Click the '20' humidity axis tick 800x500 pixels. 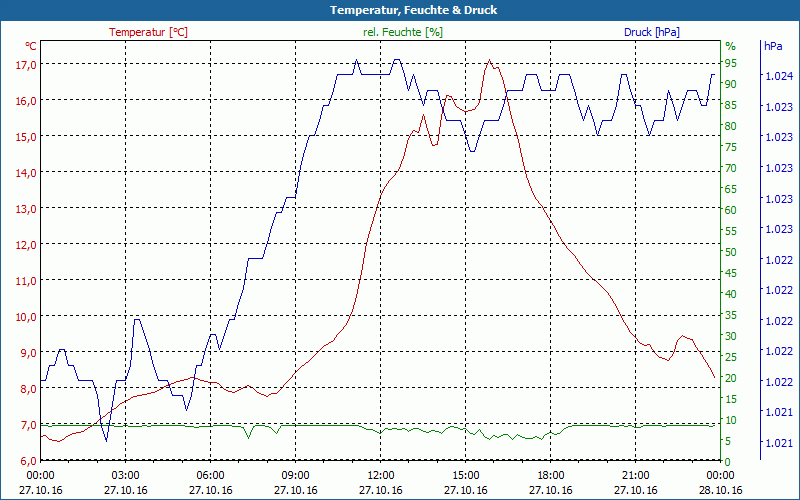(x=731, y=378)
